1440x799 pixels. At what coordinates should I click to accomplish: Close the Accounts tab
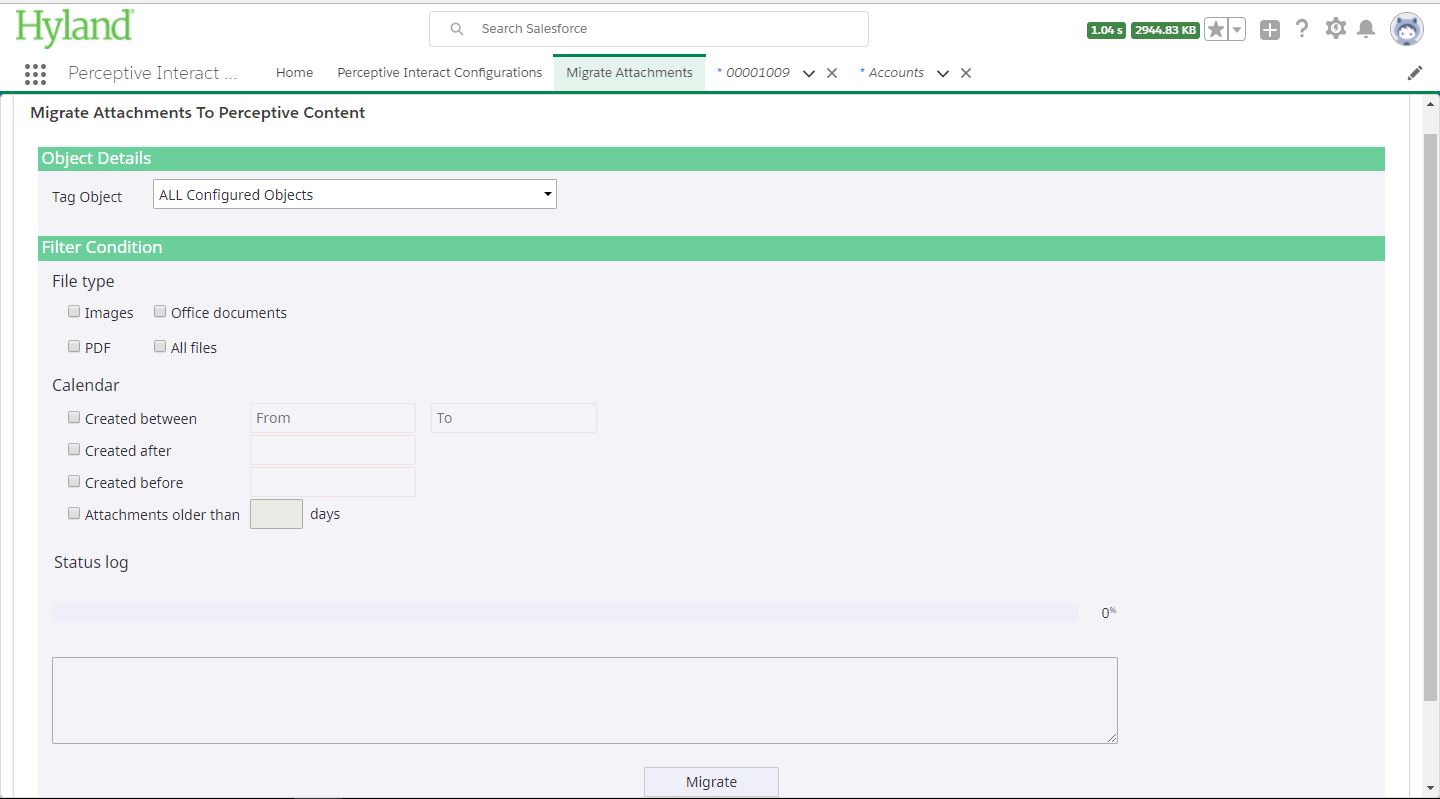(965, 73)
